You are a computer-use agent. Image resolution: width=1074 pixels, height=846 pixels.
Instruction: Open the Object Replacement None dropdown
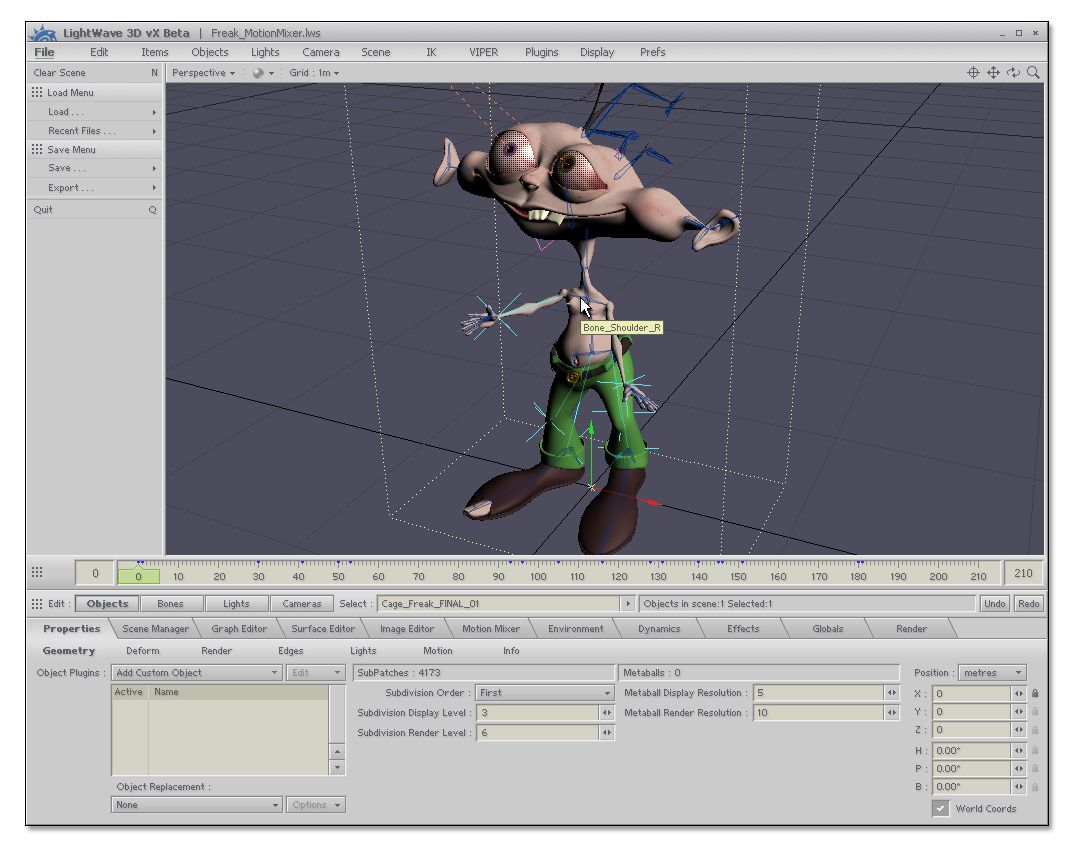197,805
